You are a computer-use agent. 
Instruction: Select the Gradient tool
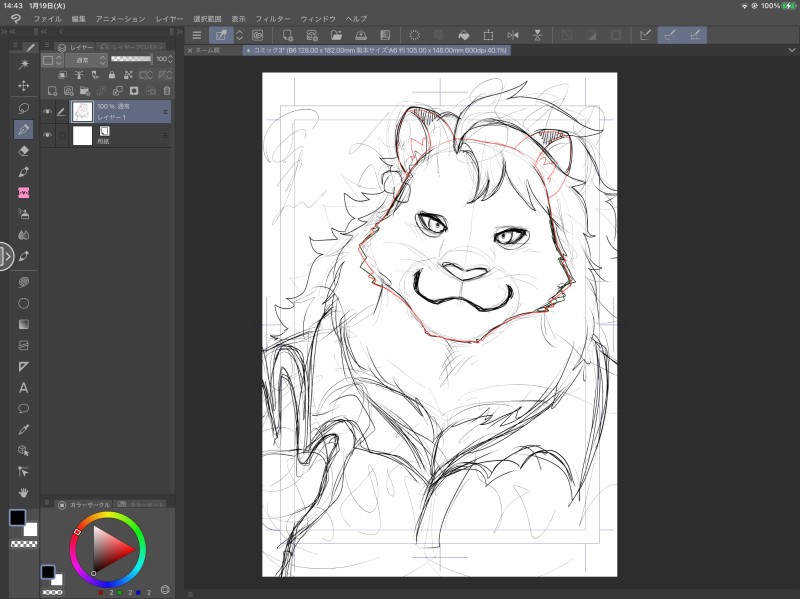click(23, 325)
